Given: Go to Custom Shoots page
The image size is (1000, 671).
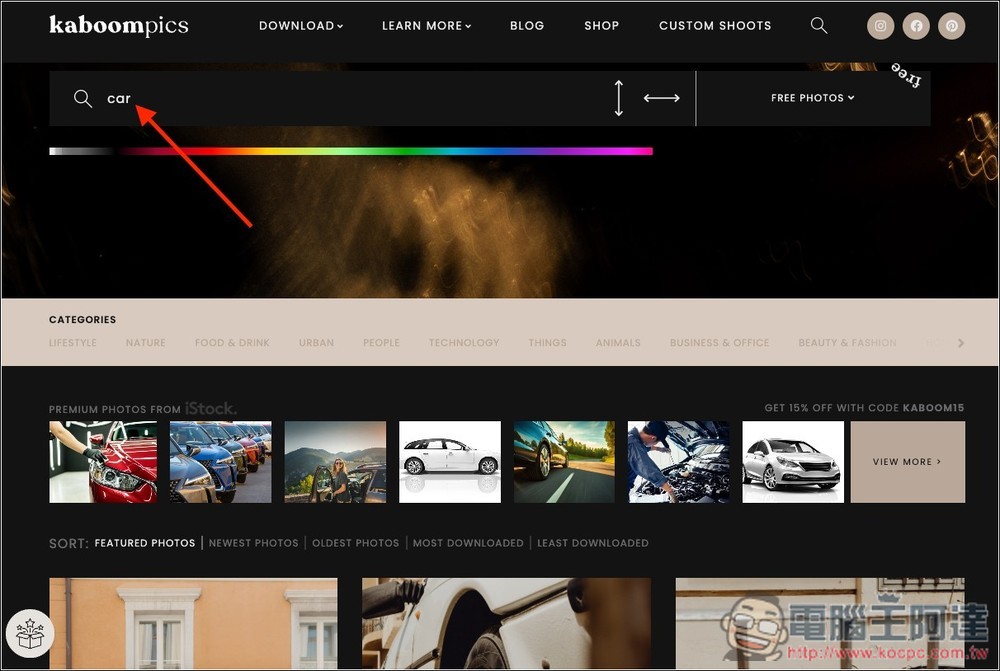Looking at the screenshot, I should click(x=715, y=26).
